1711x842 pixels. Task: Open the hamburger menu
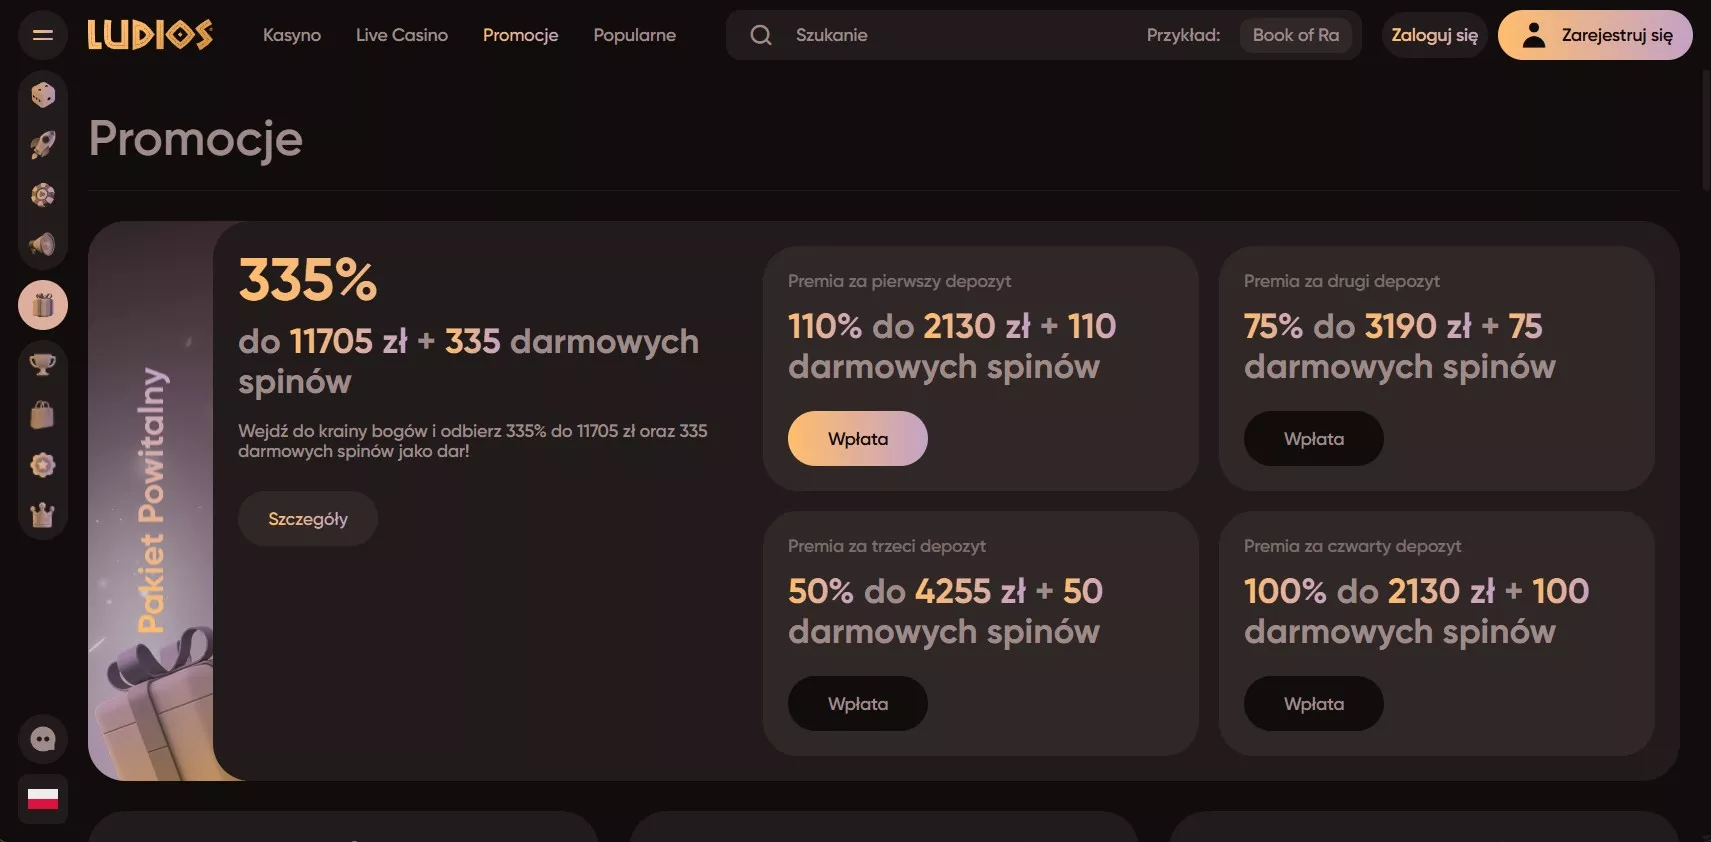click(42, 35)
